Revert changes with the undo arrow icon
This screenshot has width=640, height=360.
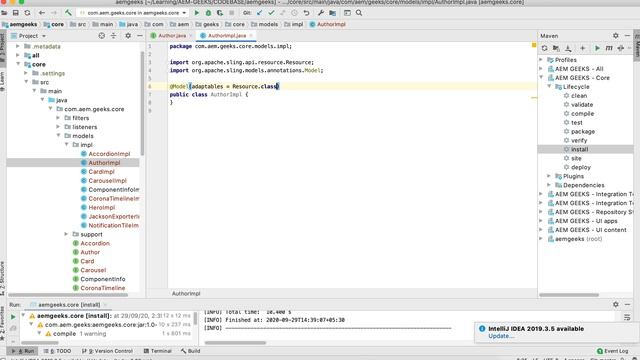[307, 13]
